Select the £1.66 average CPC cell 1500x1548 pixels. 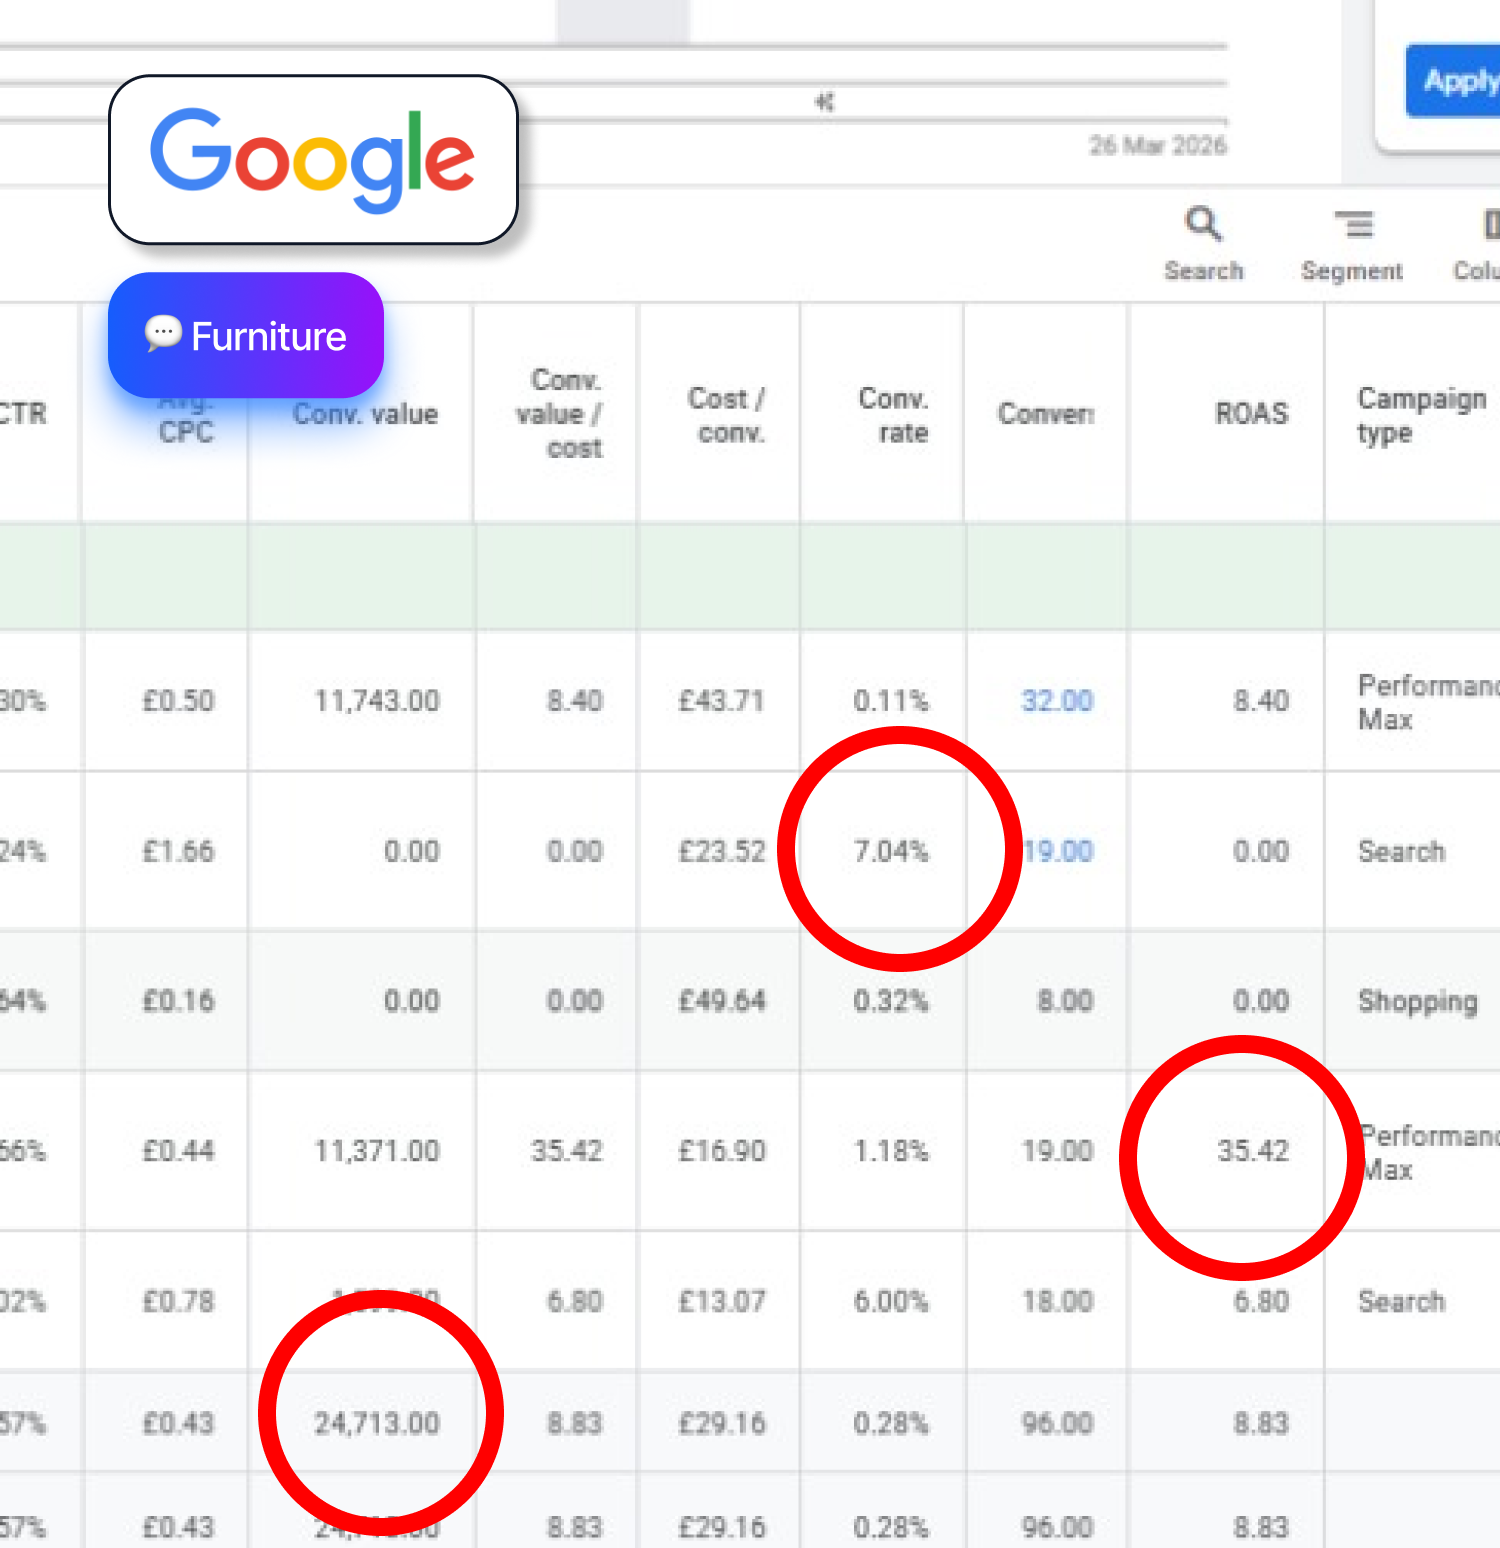pyautogui.click(x=178, y=851)
